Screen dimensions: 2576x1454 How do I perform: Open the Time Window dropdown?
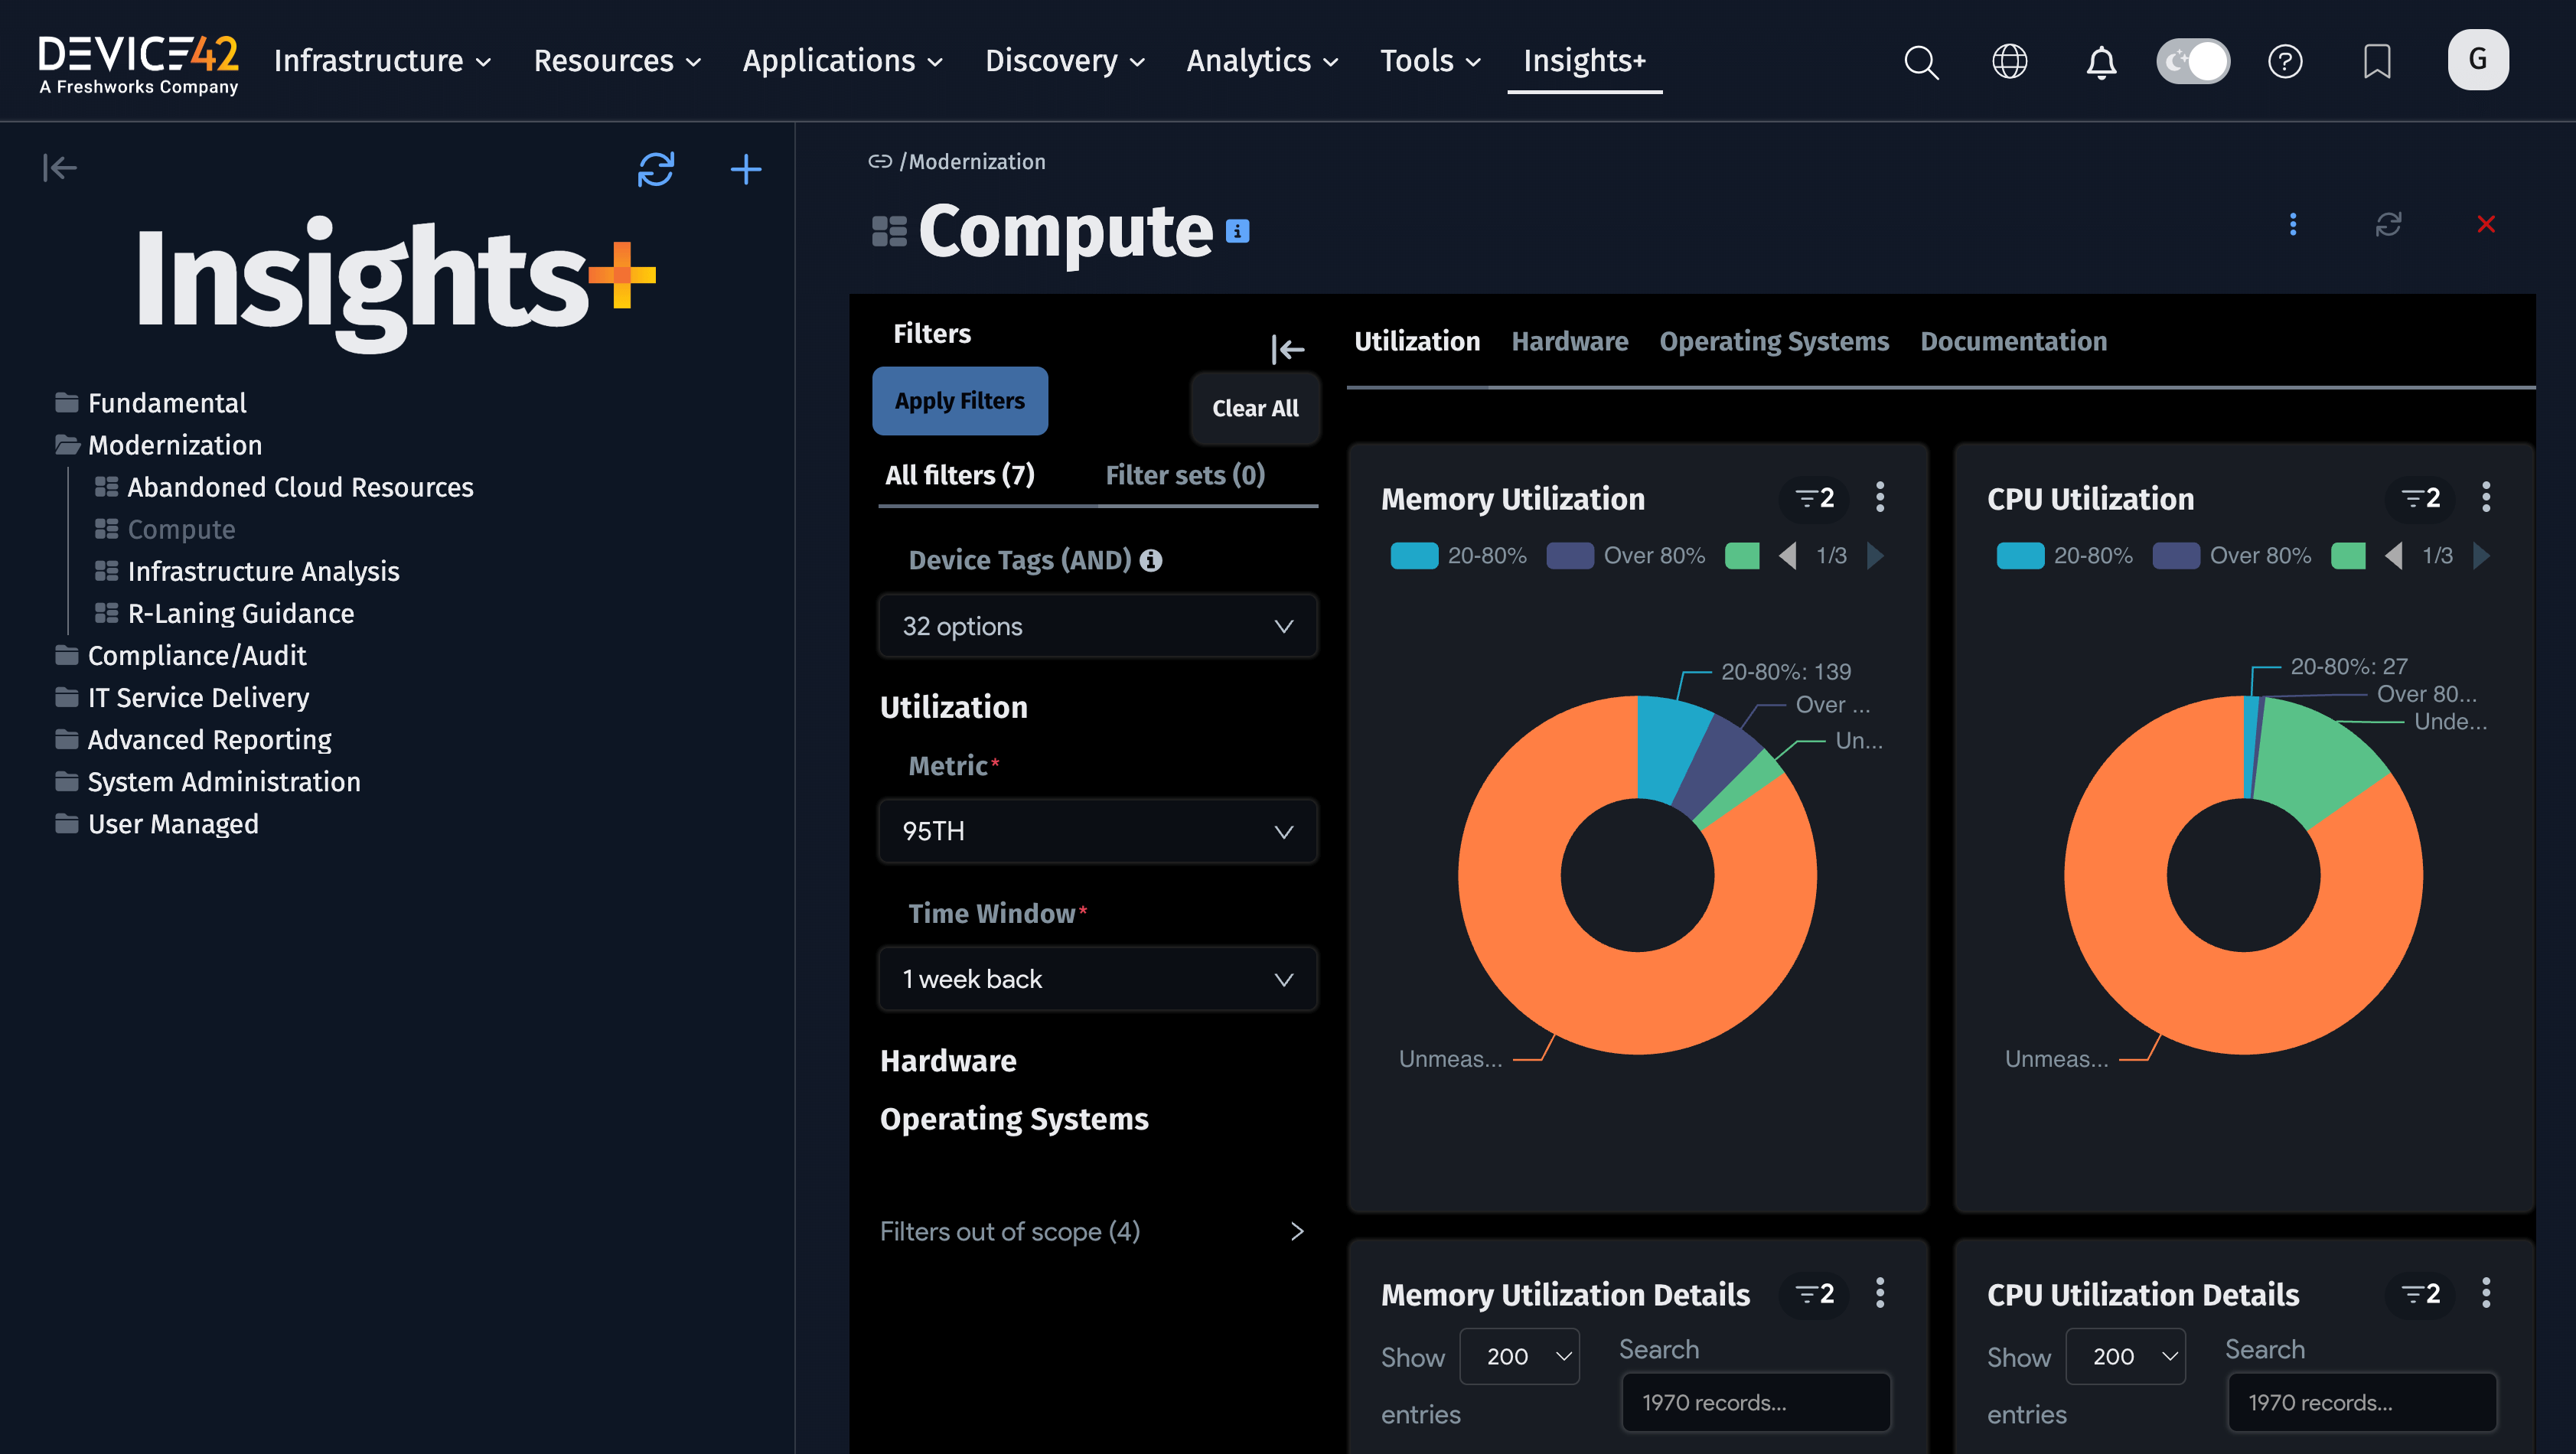[1097, 979]
